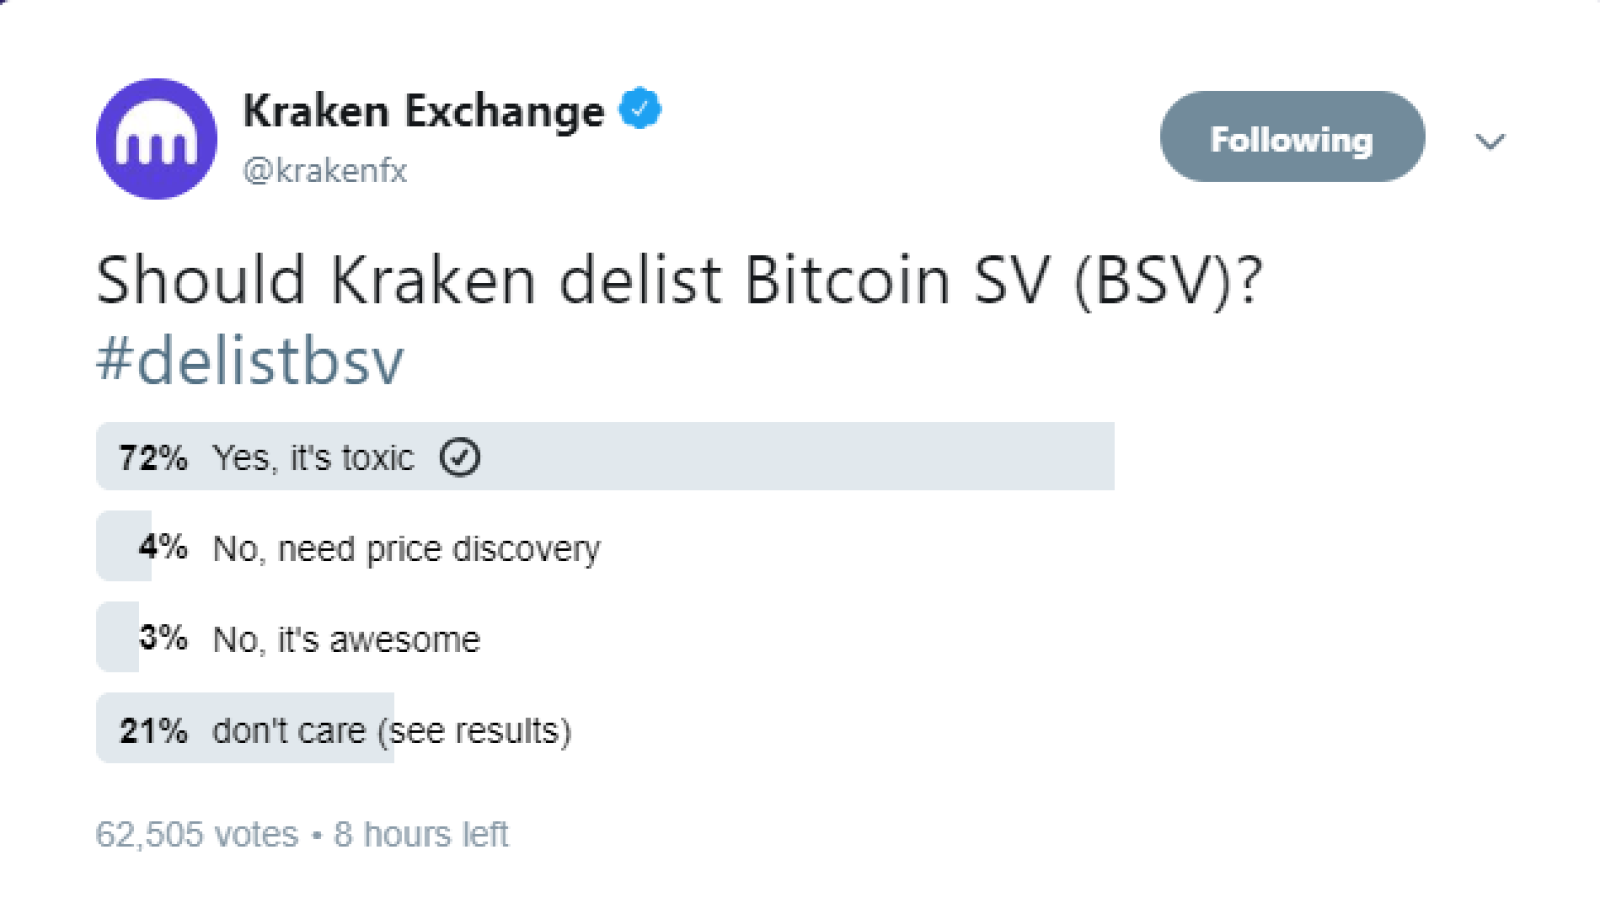Click the blue verified badge checkmark
1600x900 pixels.
[640, 109]
